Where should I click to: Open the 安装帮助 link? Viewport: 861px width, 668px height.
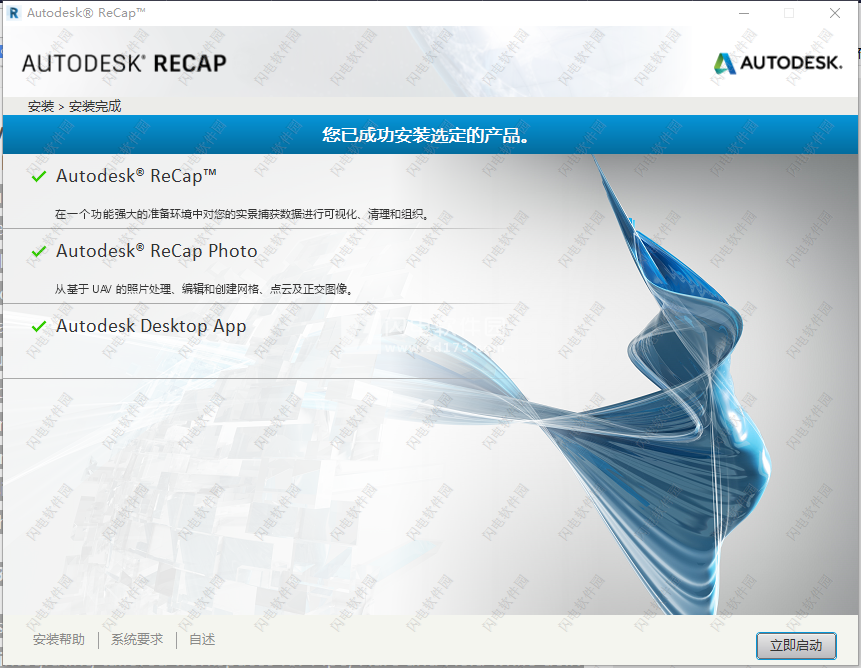point(59,639)
